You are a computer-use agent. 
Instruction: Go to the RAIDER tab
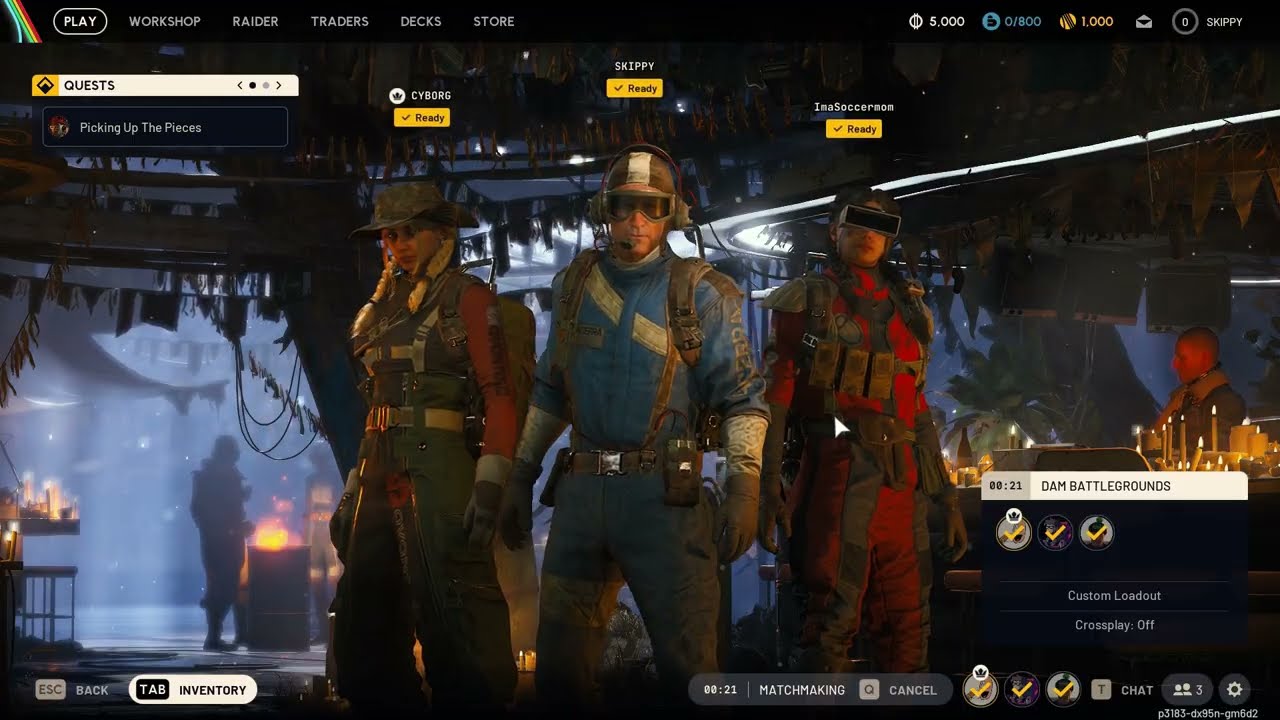pyautogui.click(x=255, y=21)
